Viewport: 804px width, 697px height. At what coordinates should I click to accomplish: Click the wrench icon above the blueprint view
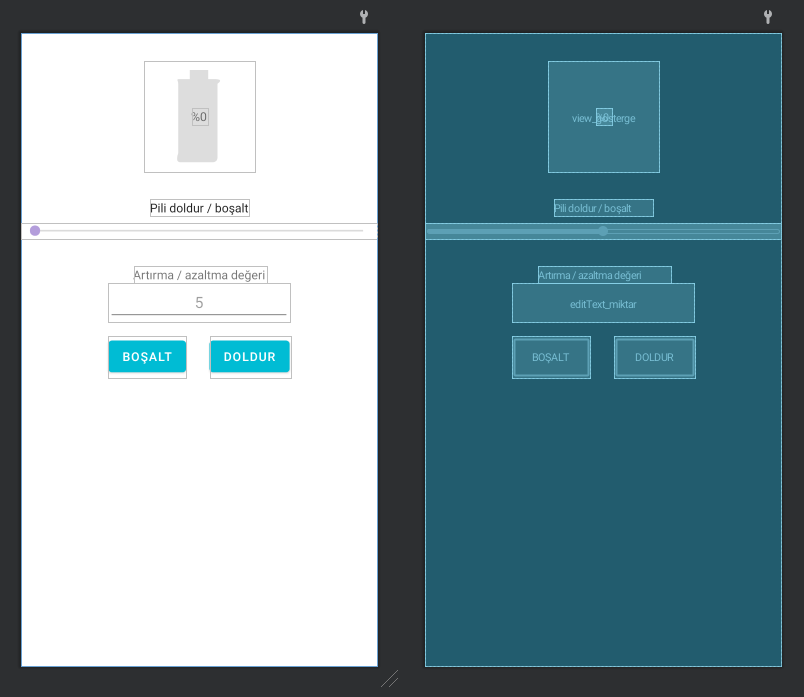coord(768,17)
